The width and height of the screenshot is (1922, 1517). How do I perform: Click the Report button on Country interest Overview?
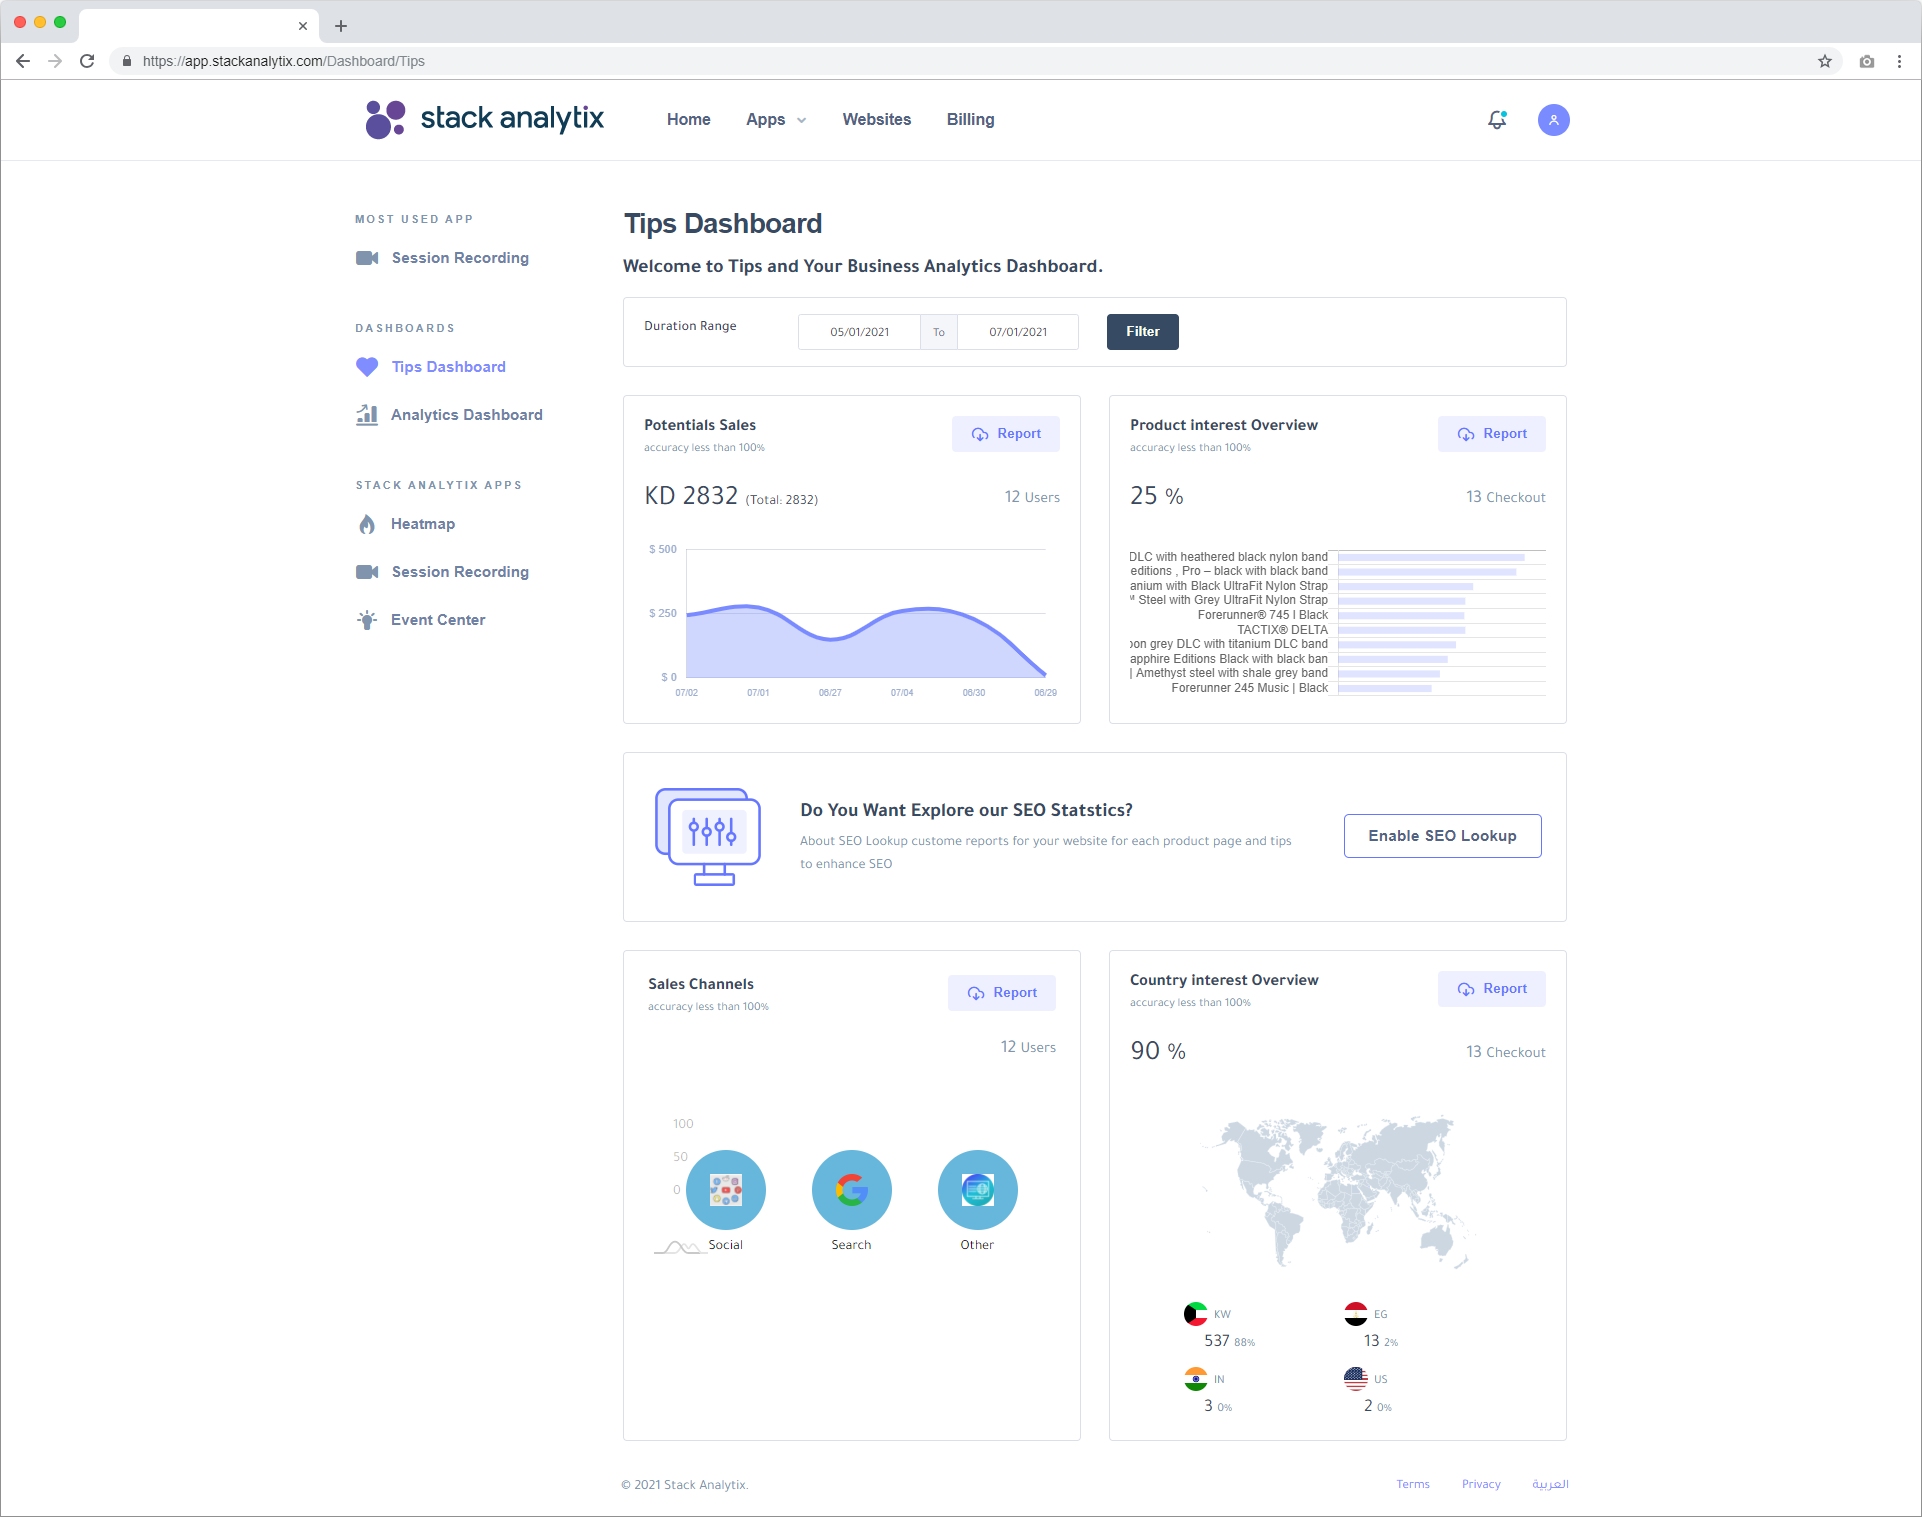coord(1491,988)
